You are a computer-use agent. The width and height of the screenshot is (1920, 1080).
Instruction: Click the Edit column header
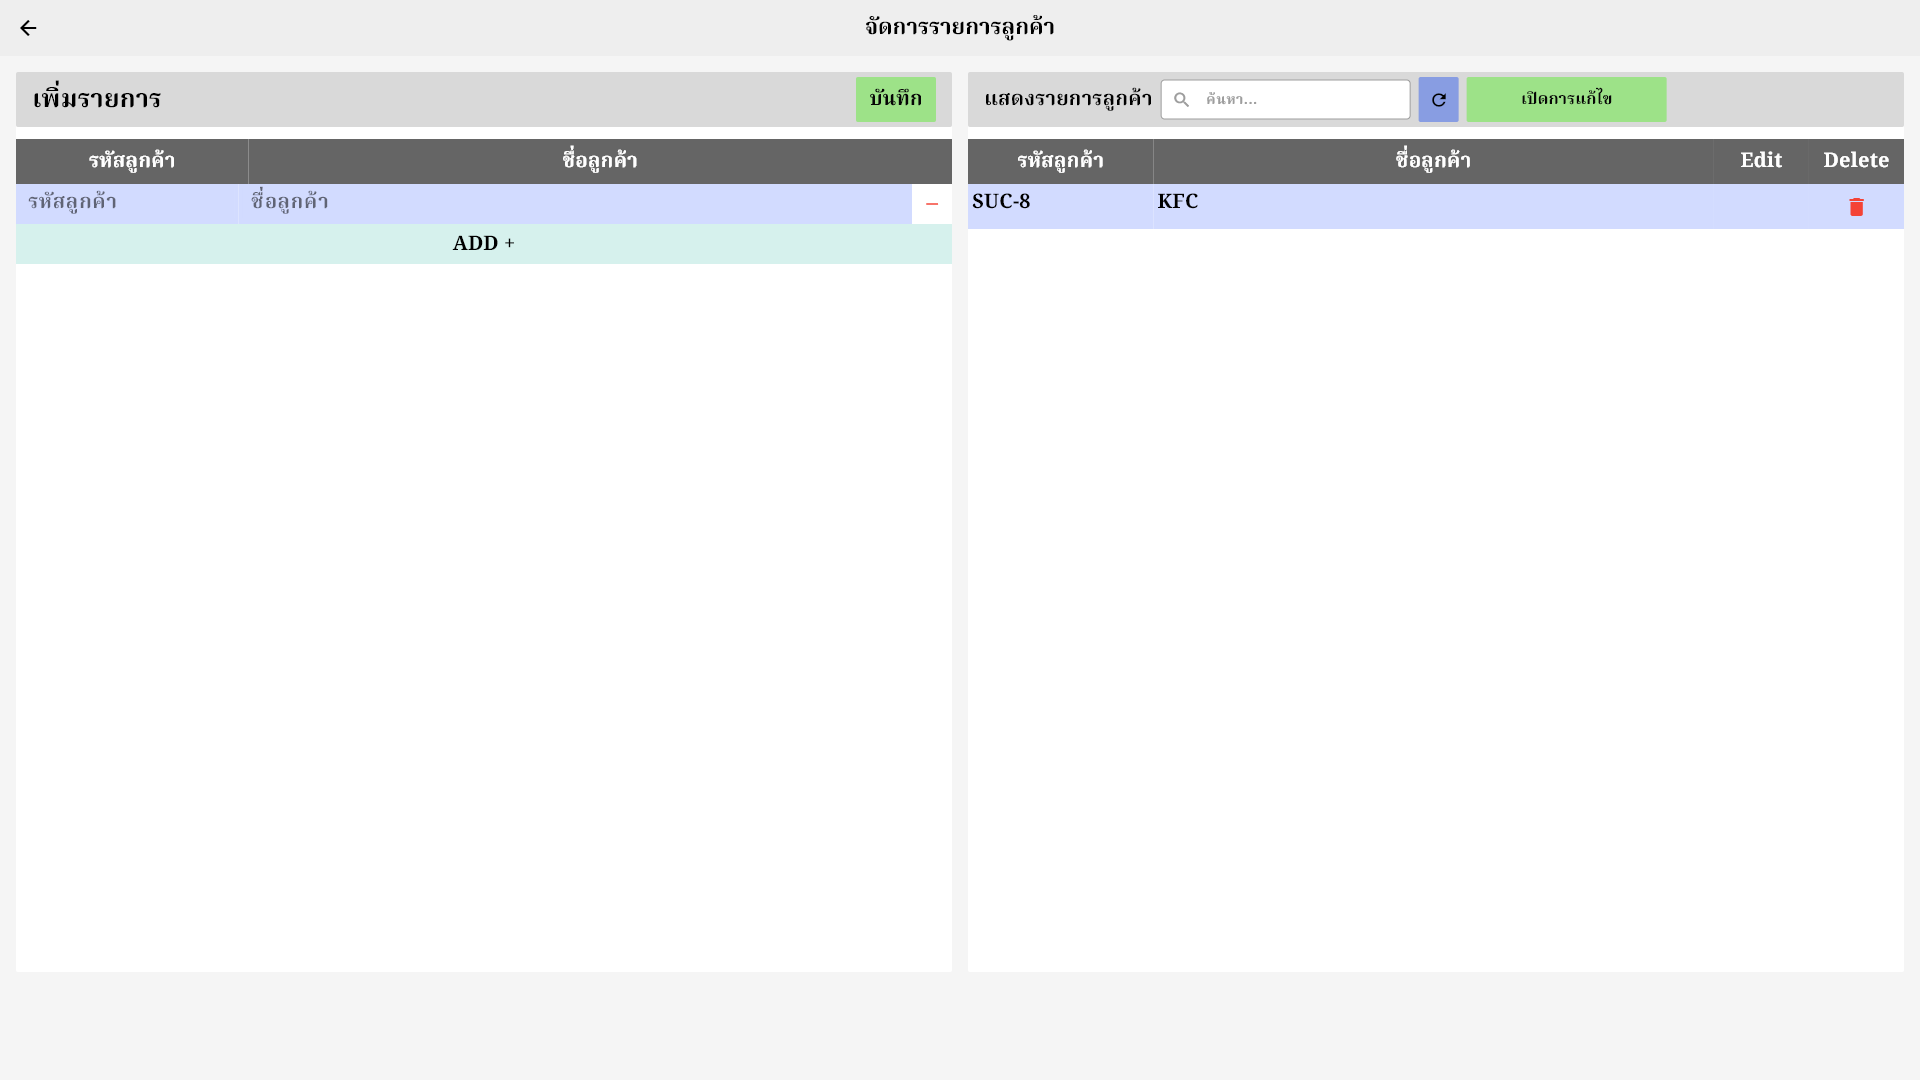pos(1760,161)
